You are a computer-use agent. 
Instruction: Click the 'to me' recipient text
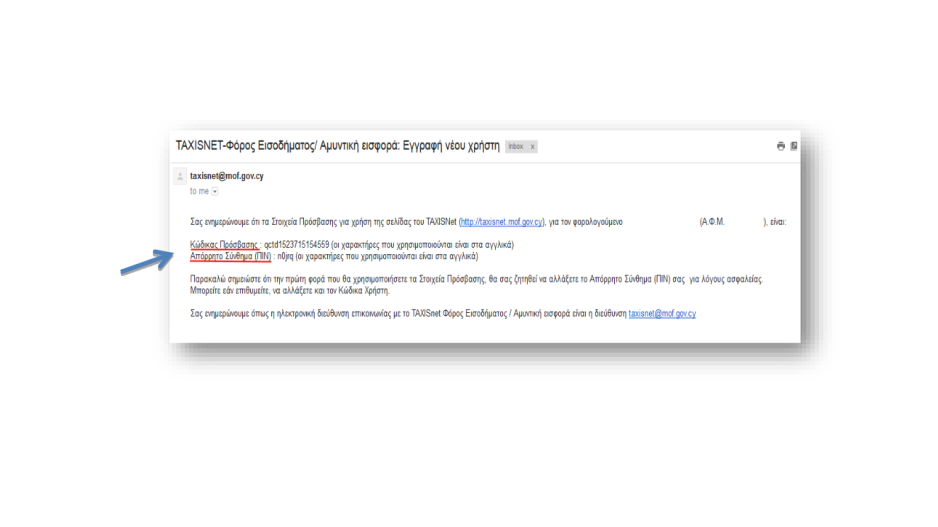pos(199,191)
